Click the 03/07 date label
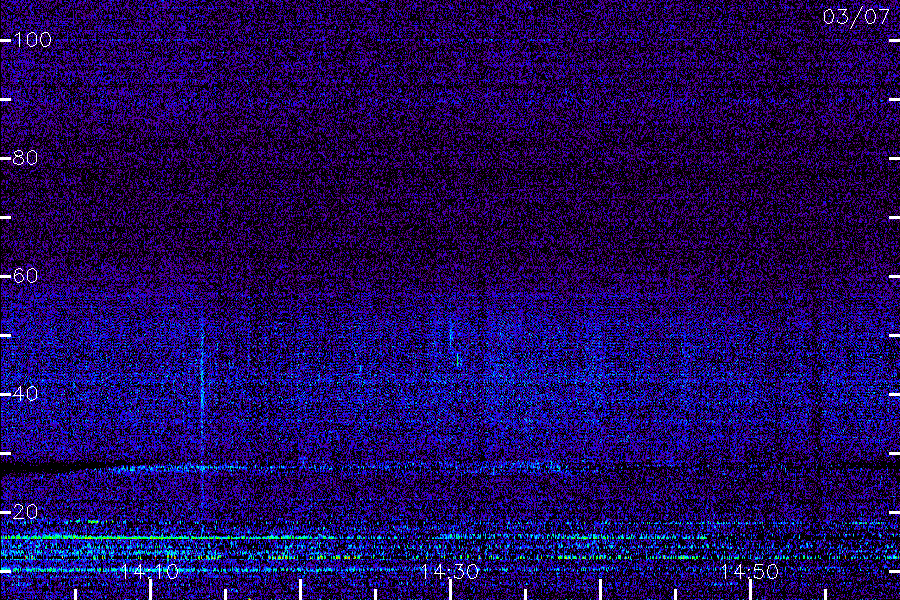This screenshot has width=900, height=600. pyautogui.click(x=856, y=17)
